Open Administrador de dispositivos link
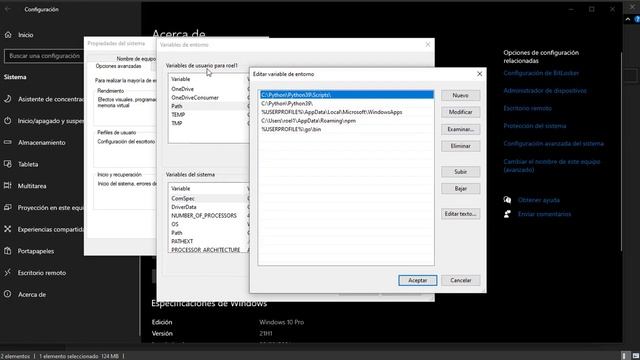The image size is (640, 360). coord(545,91)
